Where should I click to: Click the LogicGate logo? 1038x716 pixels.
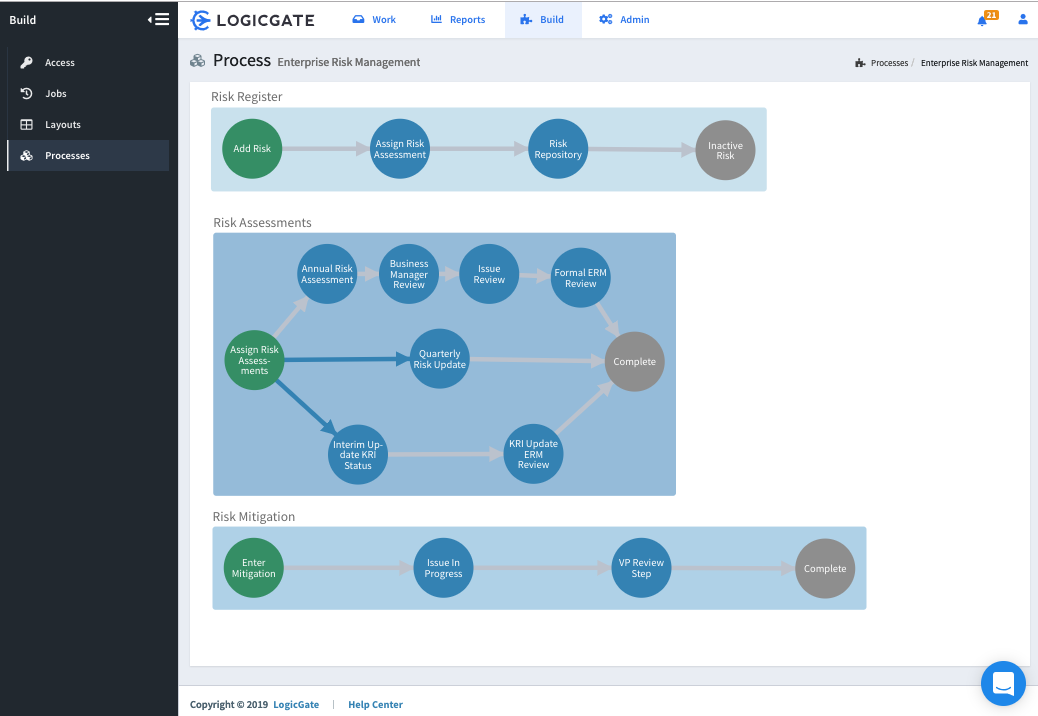tap(251, 19)
